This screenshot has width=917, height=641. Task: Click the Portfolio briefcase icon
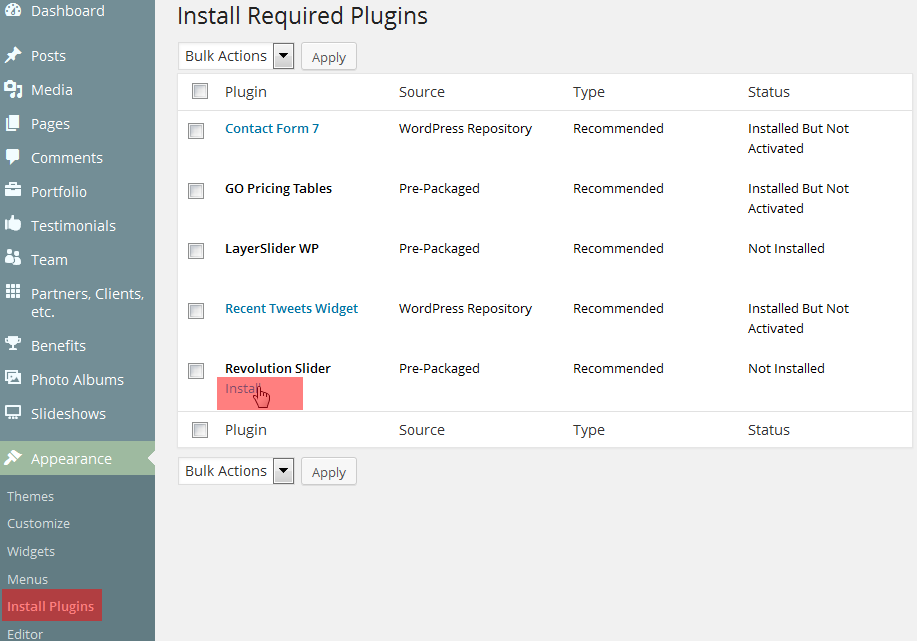[13, 191]
